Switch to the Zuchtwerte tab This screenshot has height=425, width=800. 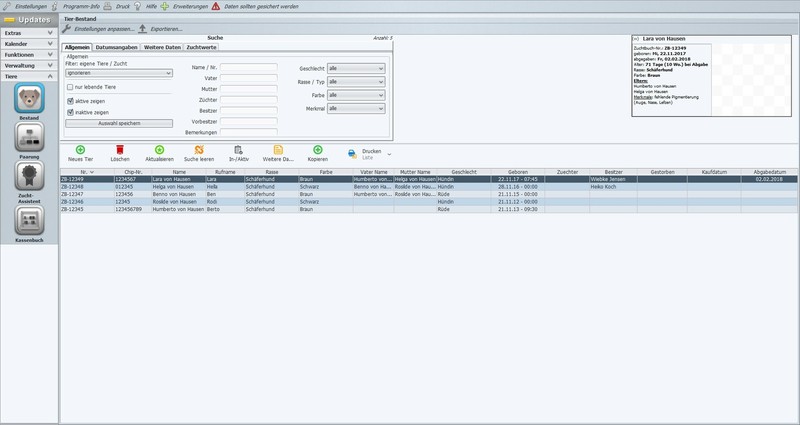(202, 47)
